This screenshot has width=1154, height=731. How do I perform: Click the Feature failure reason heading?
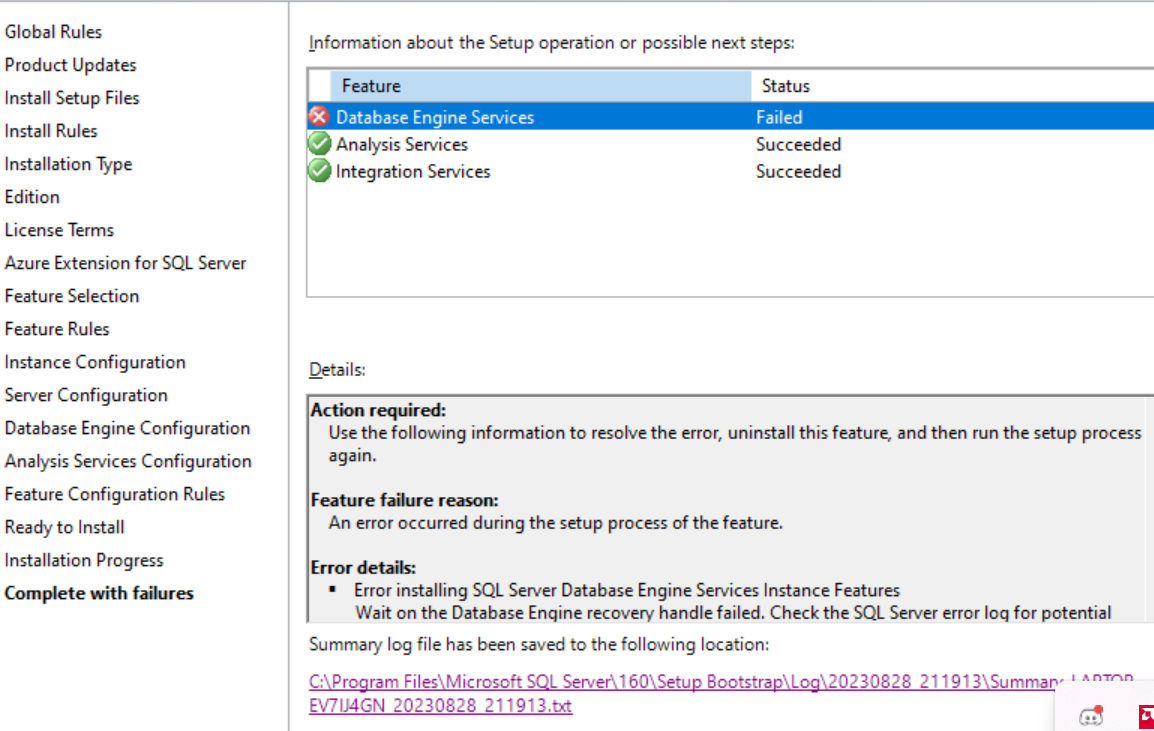[x=404, y=501]
